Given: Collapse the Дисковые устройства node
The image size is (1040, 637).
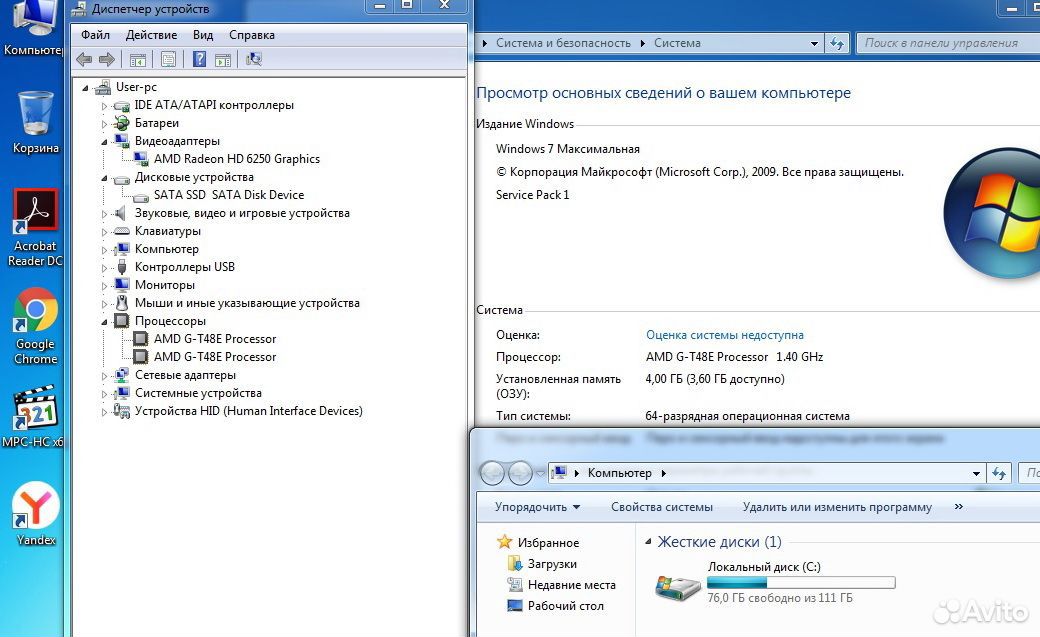Looking at the screenshot, I should pos(104,178).
